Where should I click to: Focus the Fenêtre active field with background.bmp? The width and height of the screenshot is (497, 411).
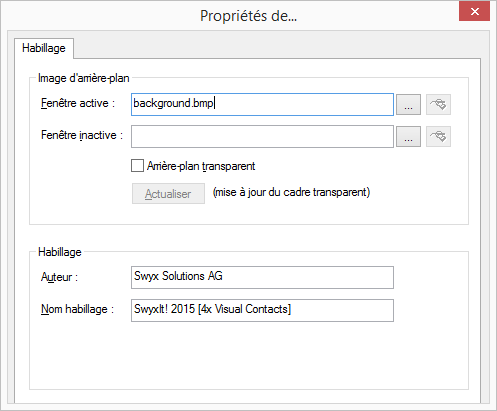[x=262, y=105]
